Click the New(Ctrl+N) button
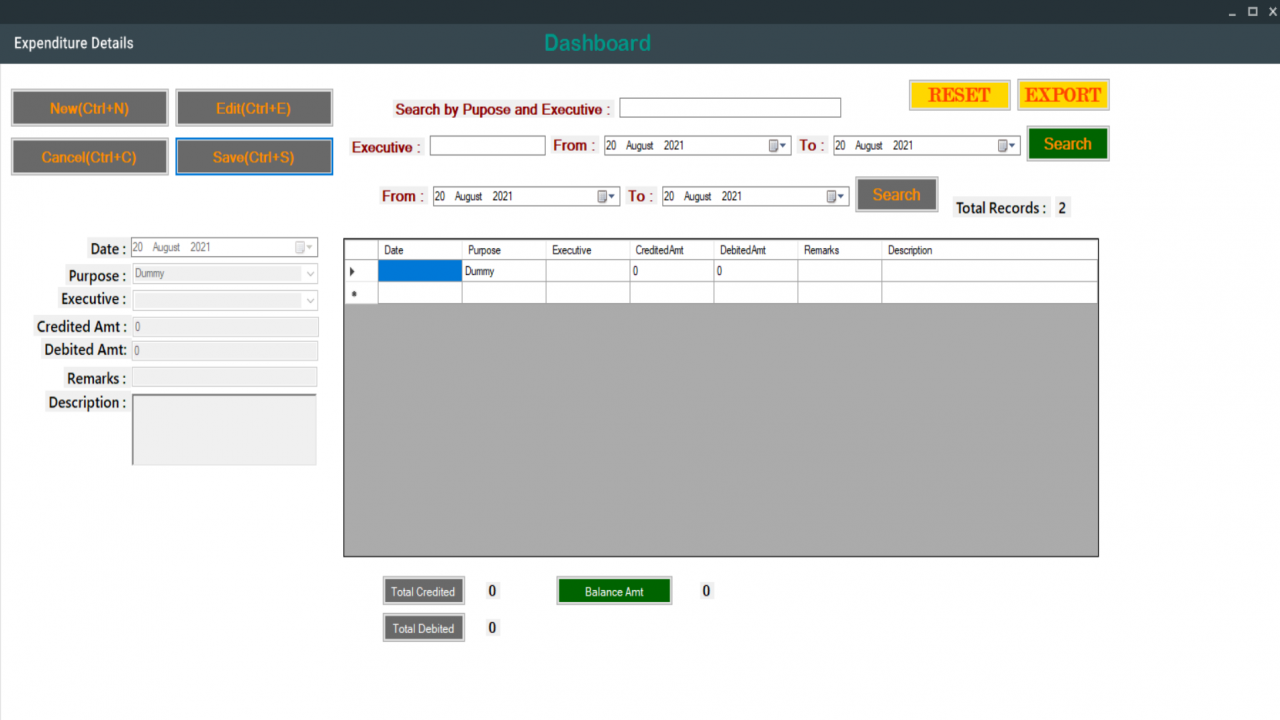 [x=89, y=108]
